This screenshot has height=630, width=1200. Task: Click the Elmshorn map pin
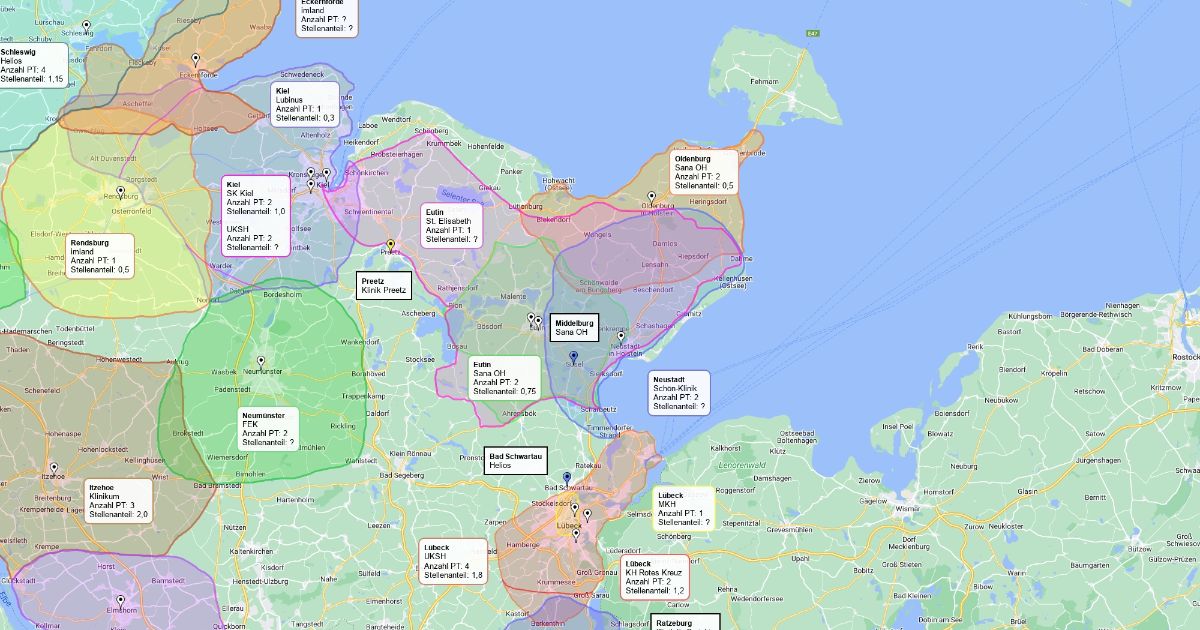point(120,601)
